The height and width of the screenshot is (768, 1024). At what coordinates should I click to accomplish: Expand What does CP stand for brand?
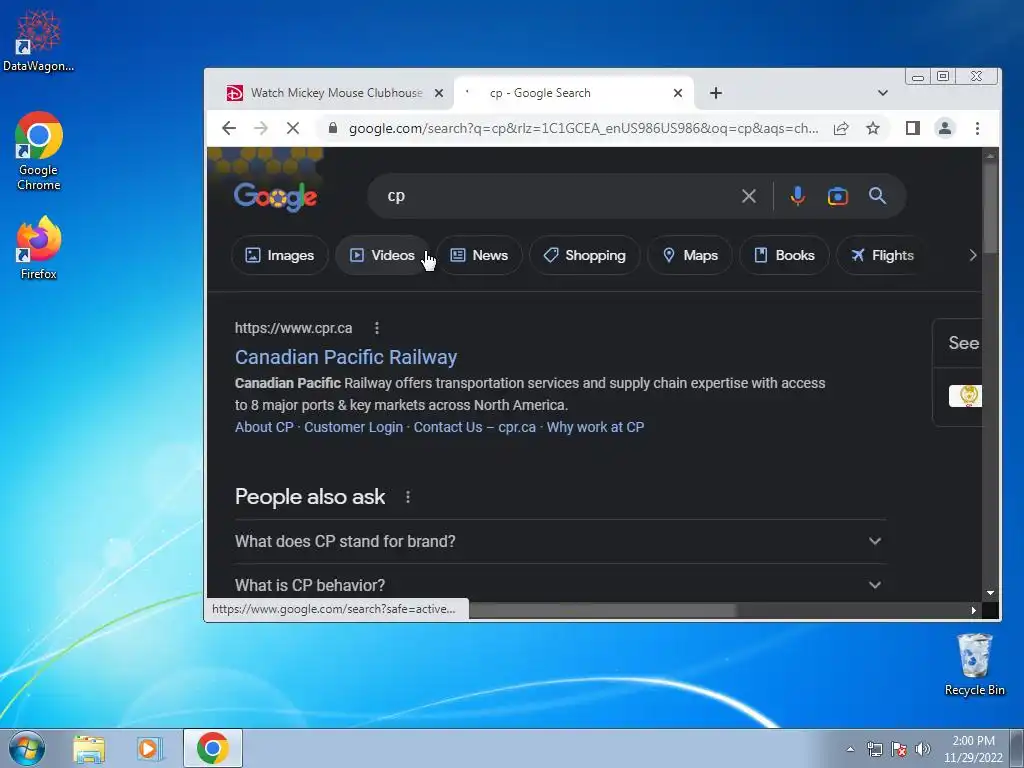[560, 541]
